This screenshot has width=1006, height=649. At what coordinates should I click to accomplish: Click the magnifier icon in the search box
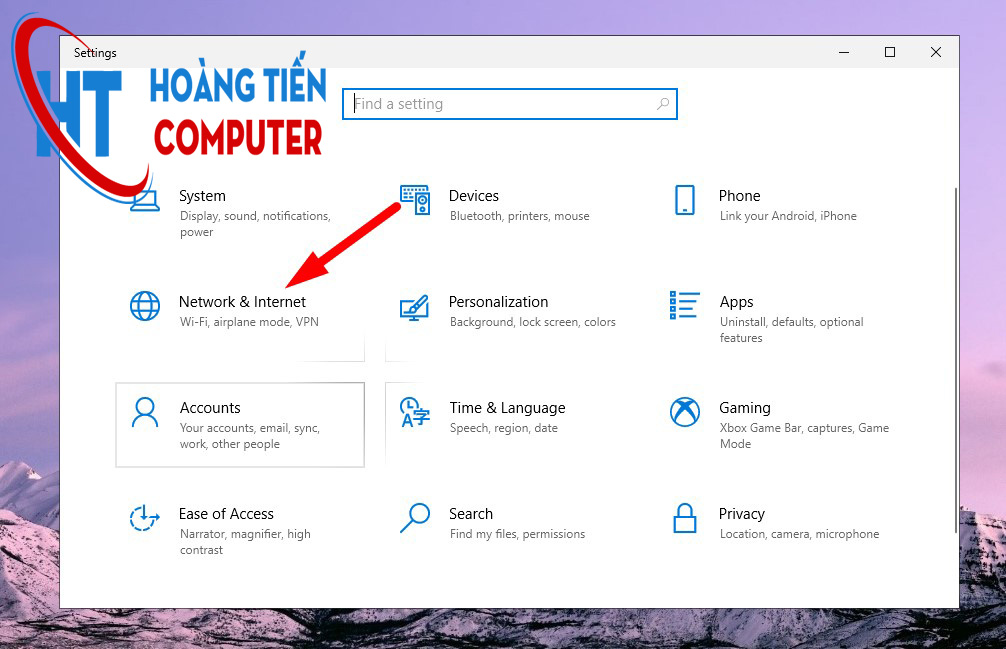(662, 104)
